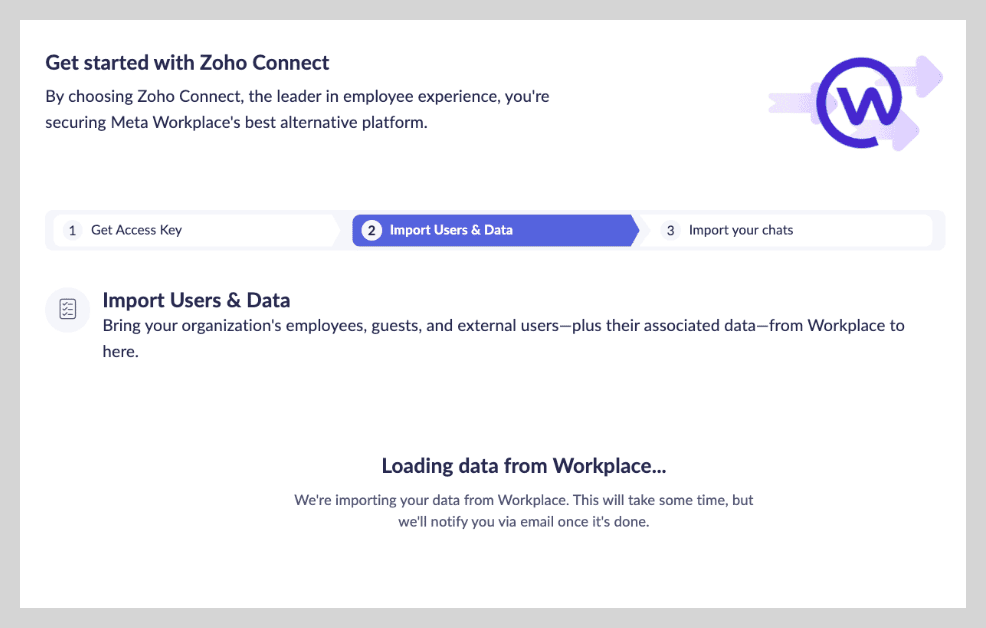Click the number 1 step circle
This screenshot has height=628, width=986.
[72, 230]
